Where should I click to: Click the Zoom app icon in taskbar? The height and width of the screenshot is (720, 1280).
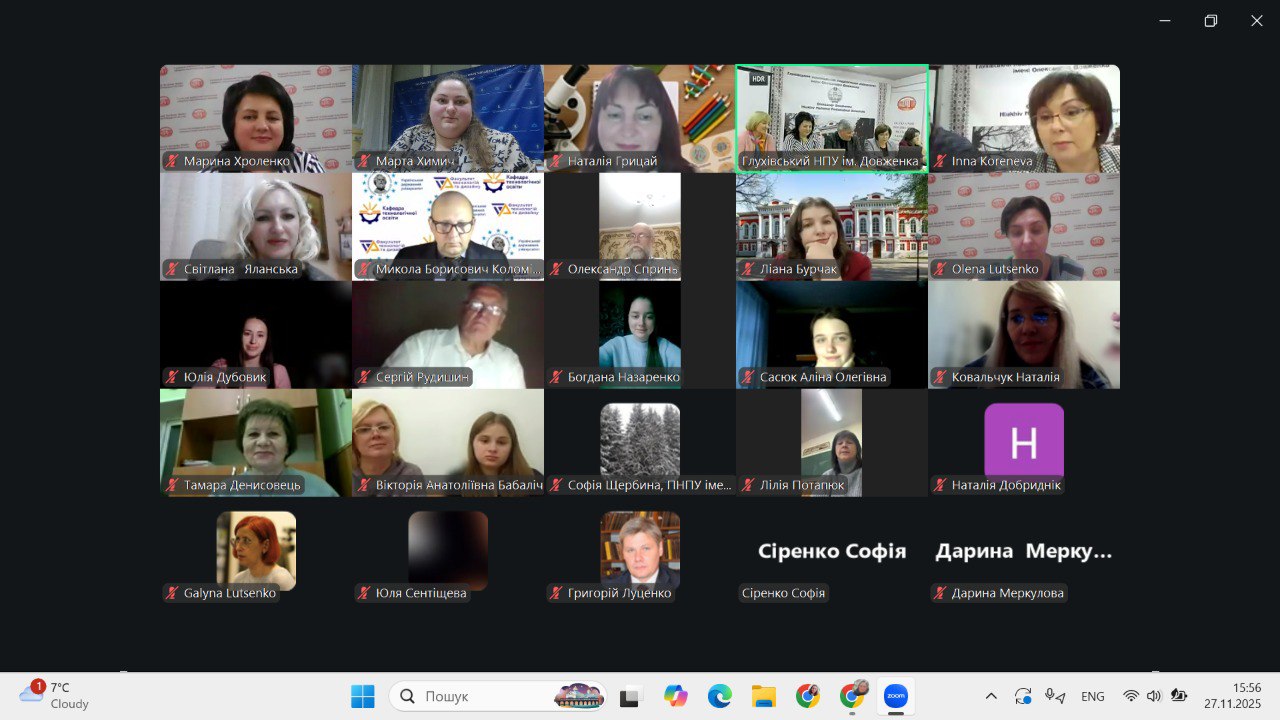click(895, 696)
